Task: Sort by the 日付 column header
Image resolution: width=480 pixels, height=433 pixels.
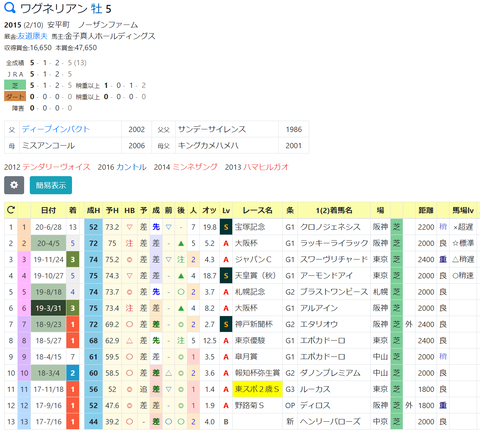Action: (x=48, y=210)
